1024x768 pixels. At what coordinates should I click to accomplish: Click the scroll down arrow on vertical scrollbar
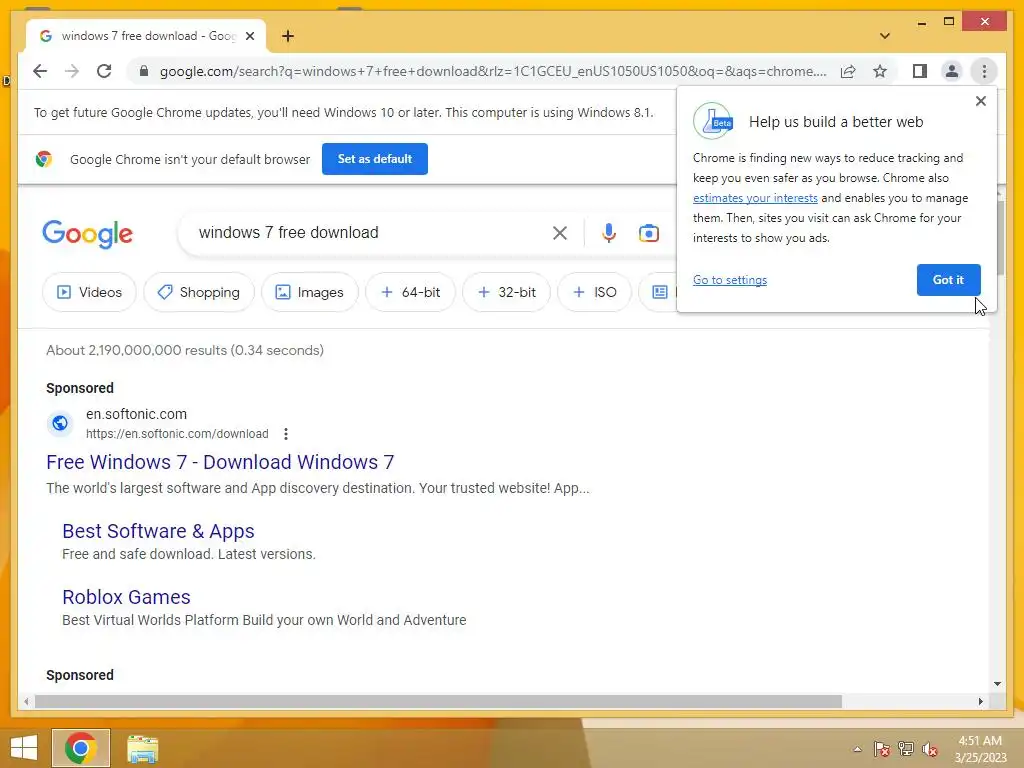point(997,684)
